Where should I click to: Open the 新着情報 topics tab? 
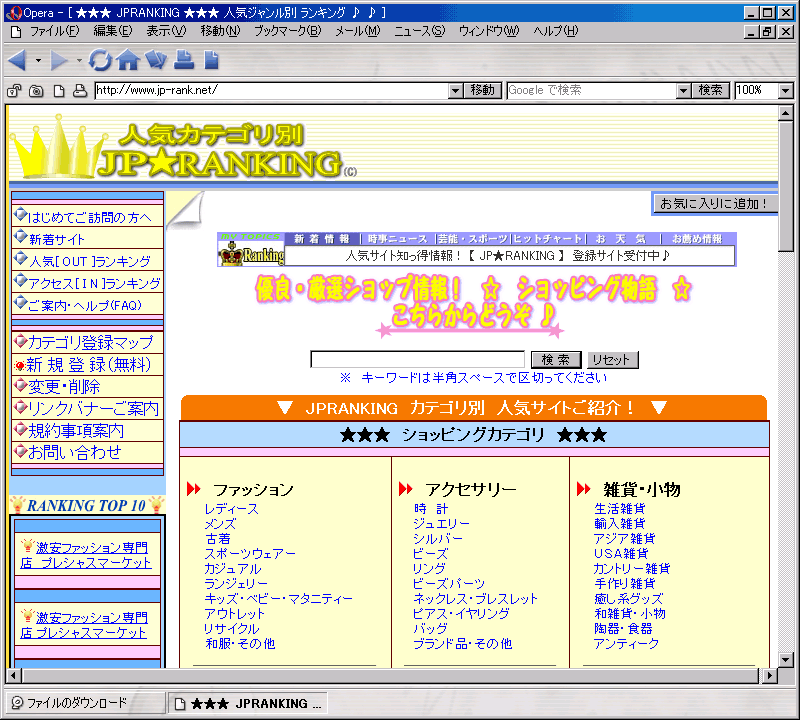point(321,239)
